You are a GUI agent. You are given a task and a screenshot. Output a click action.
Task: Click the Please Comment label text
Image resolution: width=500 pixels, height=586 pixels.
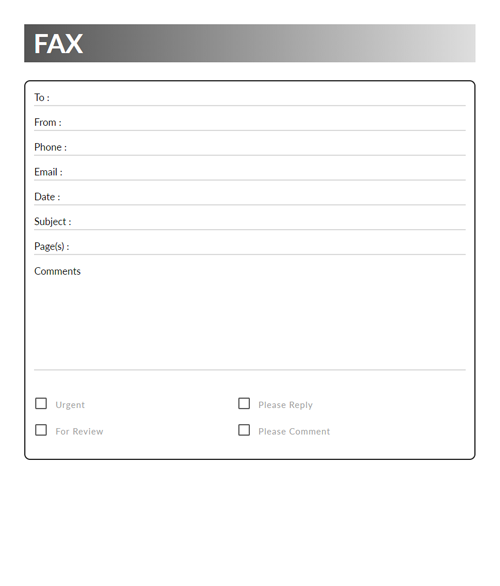(294, 432)
